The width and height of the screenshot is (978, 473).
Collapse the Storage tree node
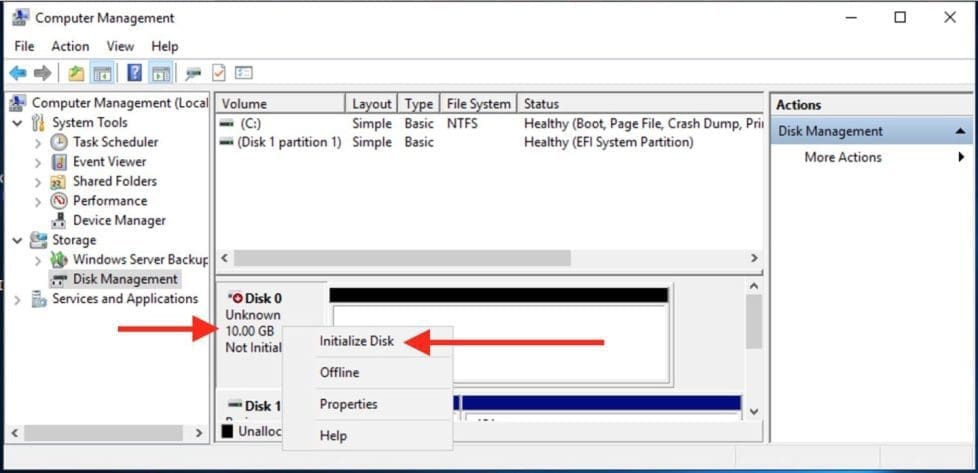(17, 240)
